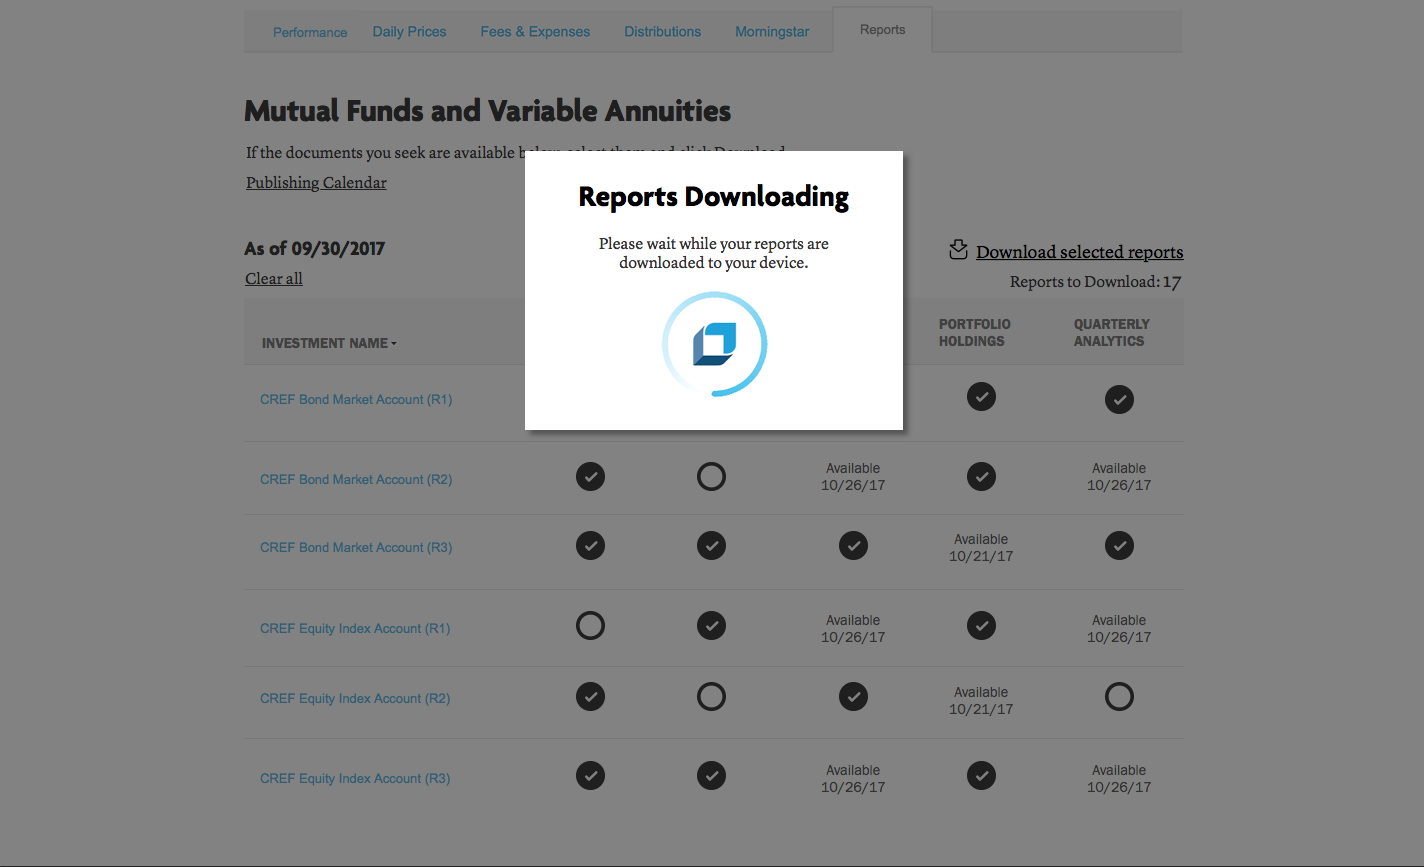Uncheck Quarterly Analytics for Bond Market (R3)

pos(1119,546)
